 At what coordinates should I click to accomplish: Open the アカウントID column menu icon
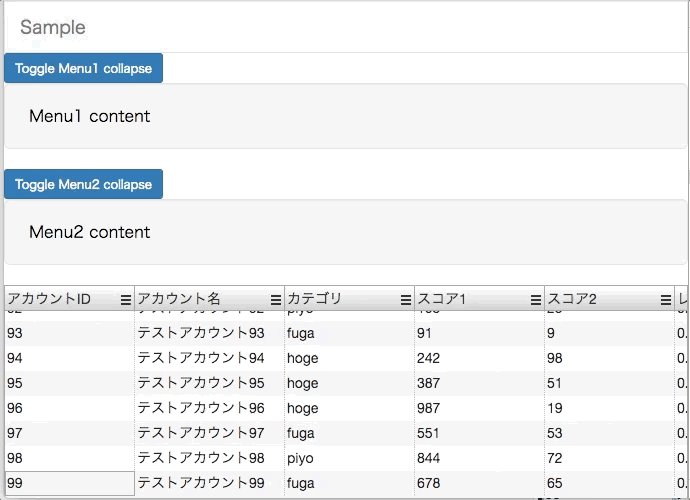pyautogui.click(x=126, y=300)
